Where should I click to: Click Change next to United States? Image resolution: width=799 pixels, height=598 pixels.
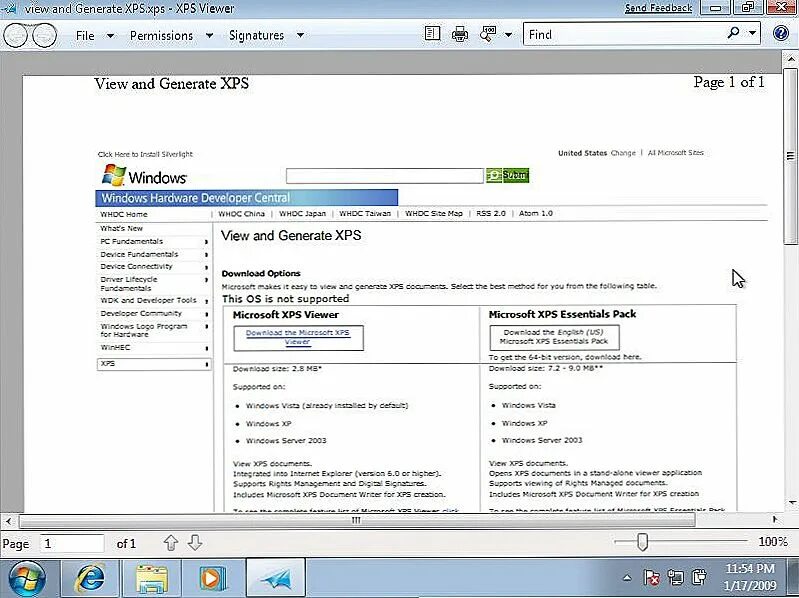pyautogui.click(x=623, y=153)
